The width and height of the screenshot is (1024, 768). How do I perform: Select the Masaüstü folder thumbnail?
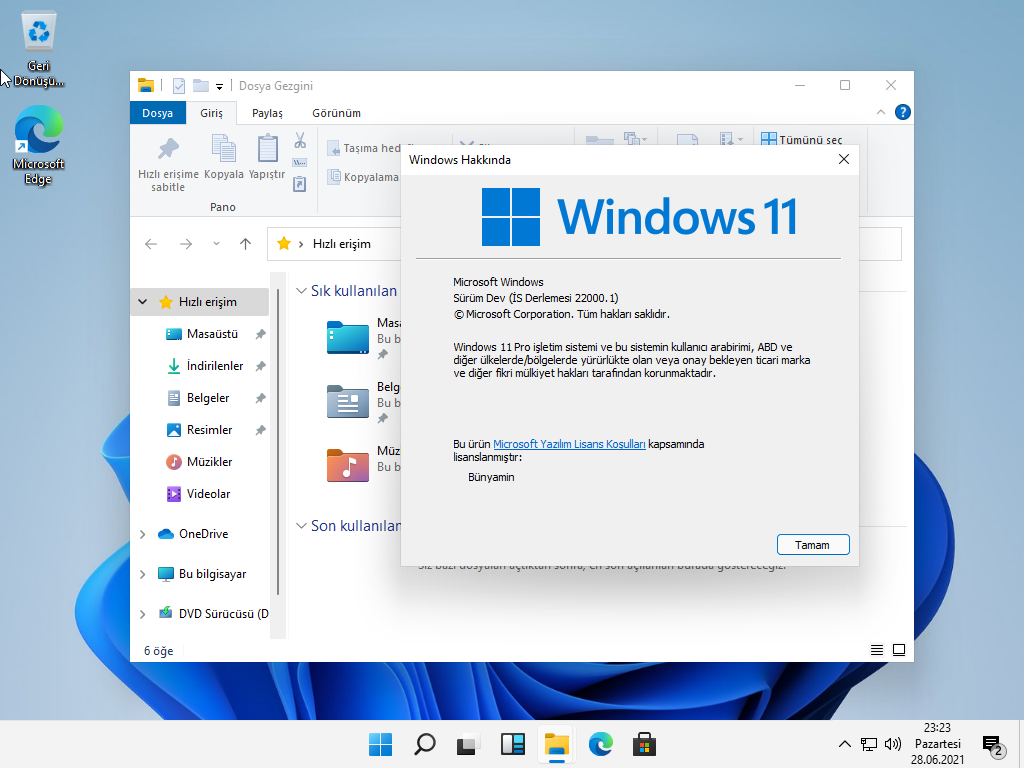[x=347, y=337]
